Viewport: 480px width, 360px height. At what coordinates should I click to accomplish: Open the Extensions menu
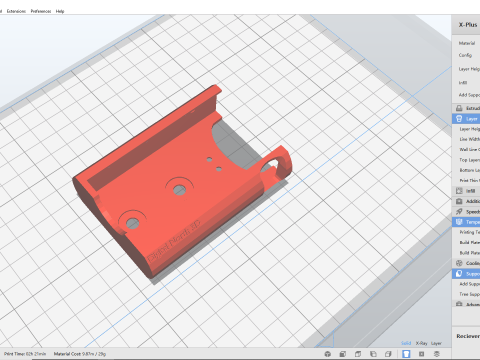click(16, 11)
